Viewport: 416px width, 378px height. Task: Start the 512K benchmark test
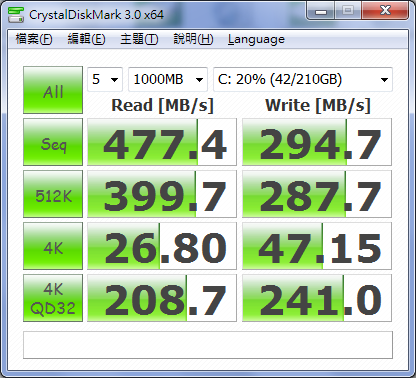tap(53, 194)
